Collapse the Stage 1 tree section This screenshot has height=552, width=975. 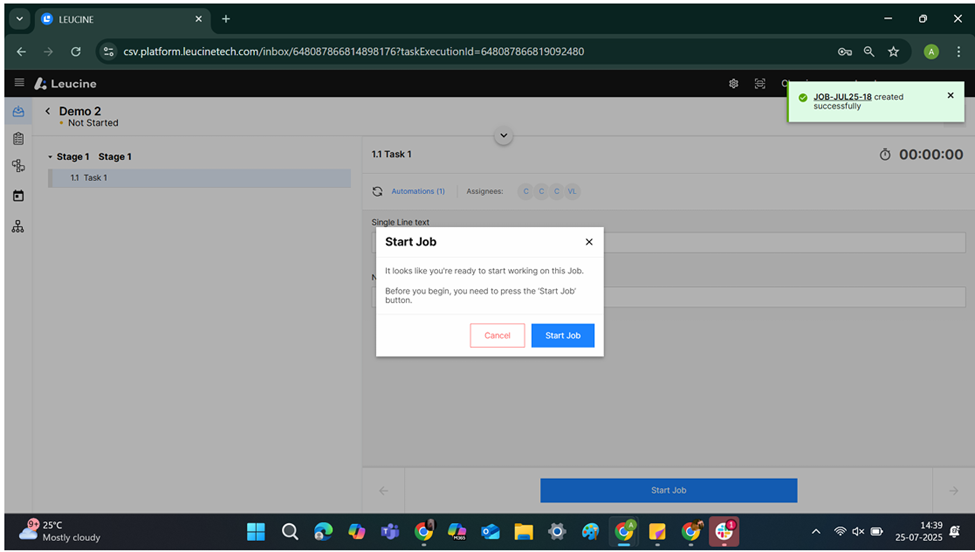(50, 157)
